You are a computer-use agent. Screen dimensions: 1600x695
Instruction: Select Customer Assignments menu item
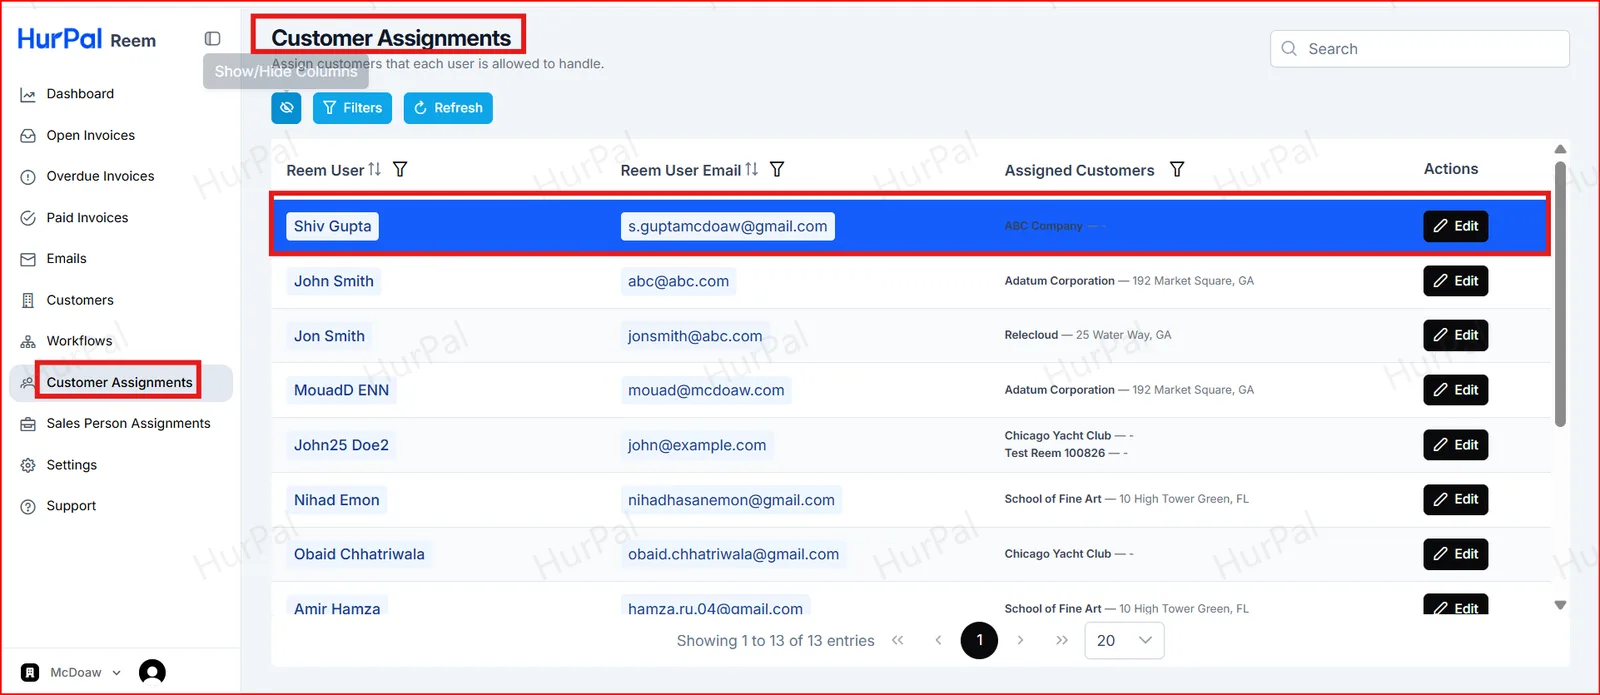[x=119, y=382]
